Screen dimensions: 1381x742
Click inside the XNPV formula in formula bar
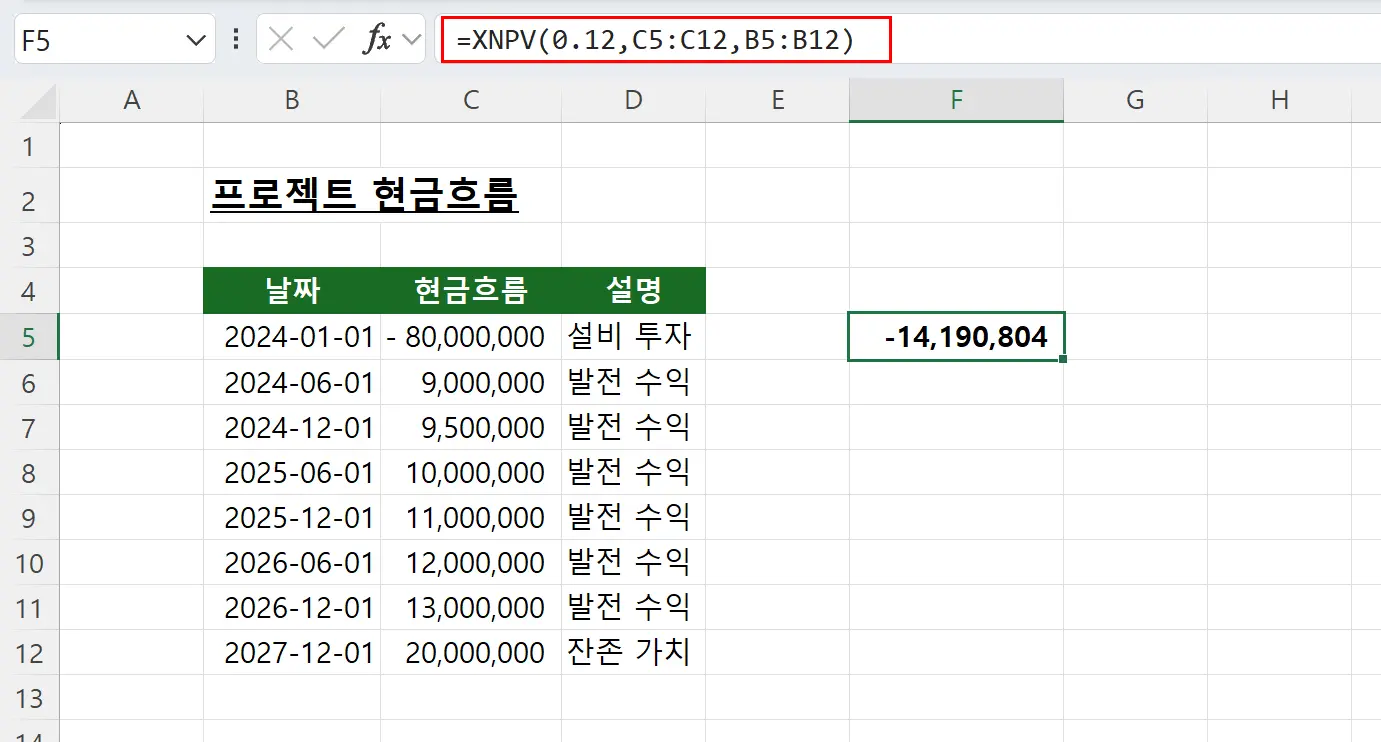[660, 39]
